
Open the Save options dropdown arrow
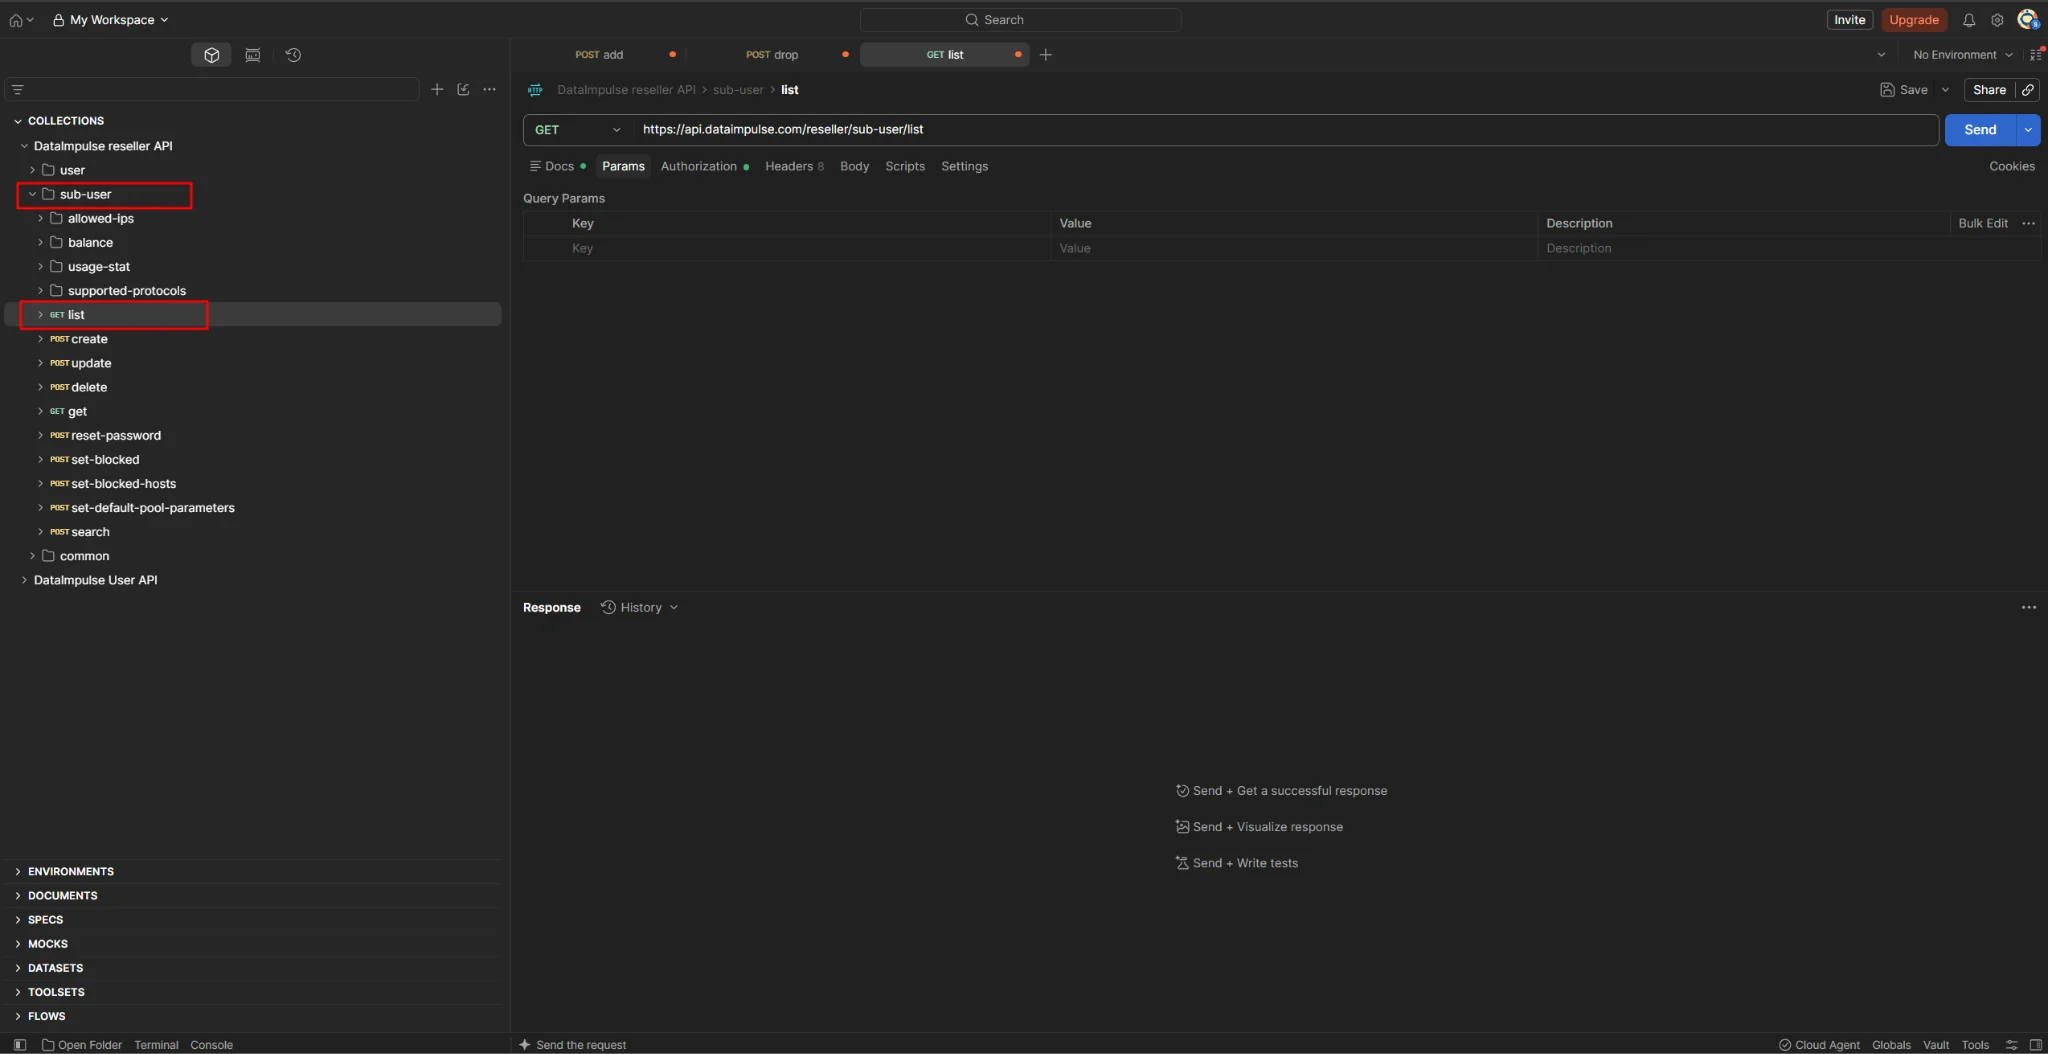click(1945, 90)
